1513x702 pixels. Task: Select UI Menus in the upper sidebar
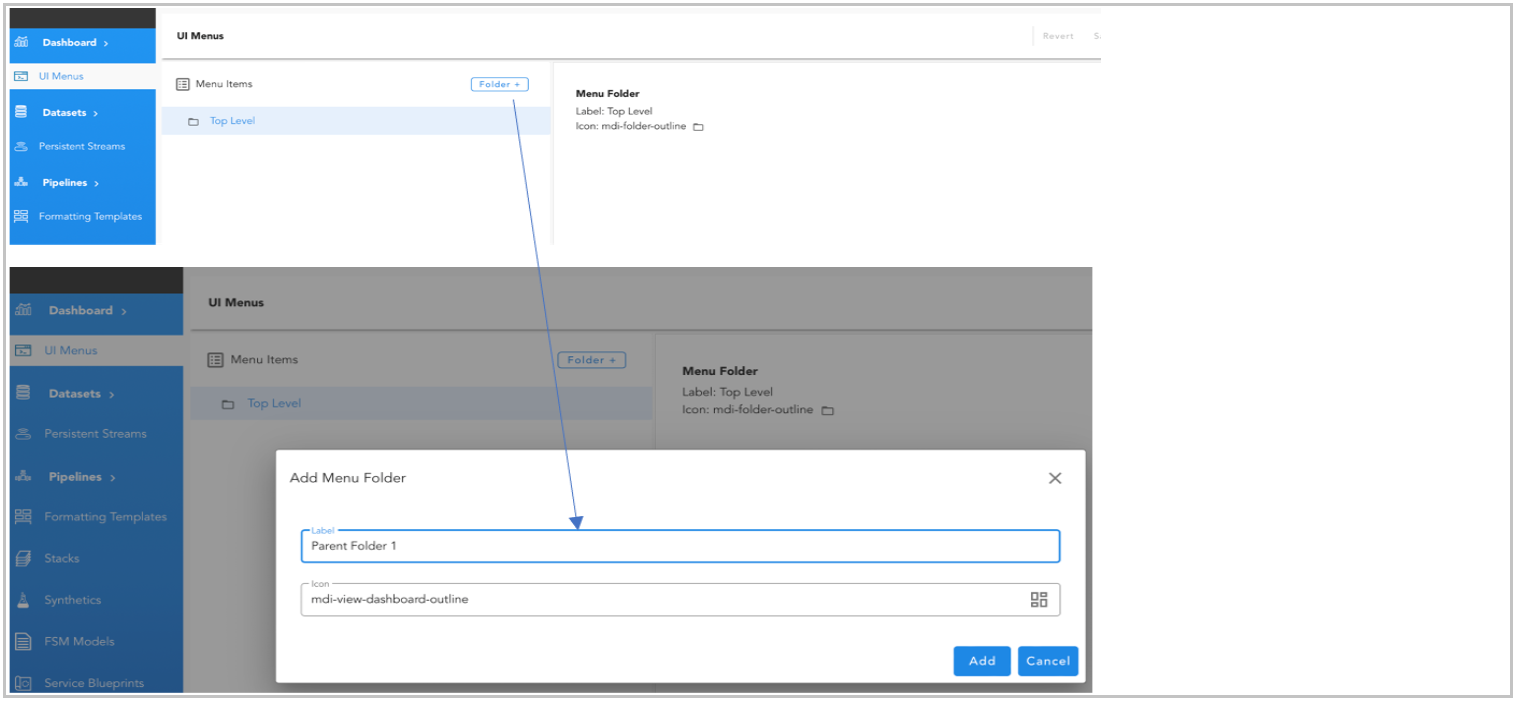pos(61,76)
